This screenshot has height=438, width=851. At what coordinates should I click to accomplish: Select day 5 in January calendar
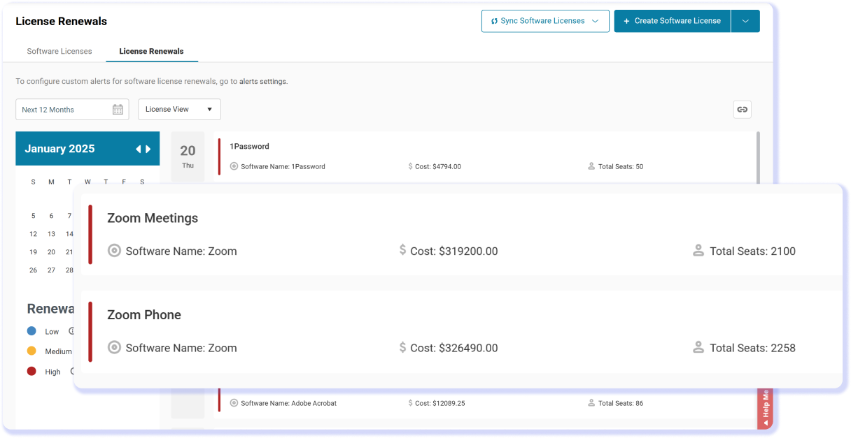click(33, 215)
